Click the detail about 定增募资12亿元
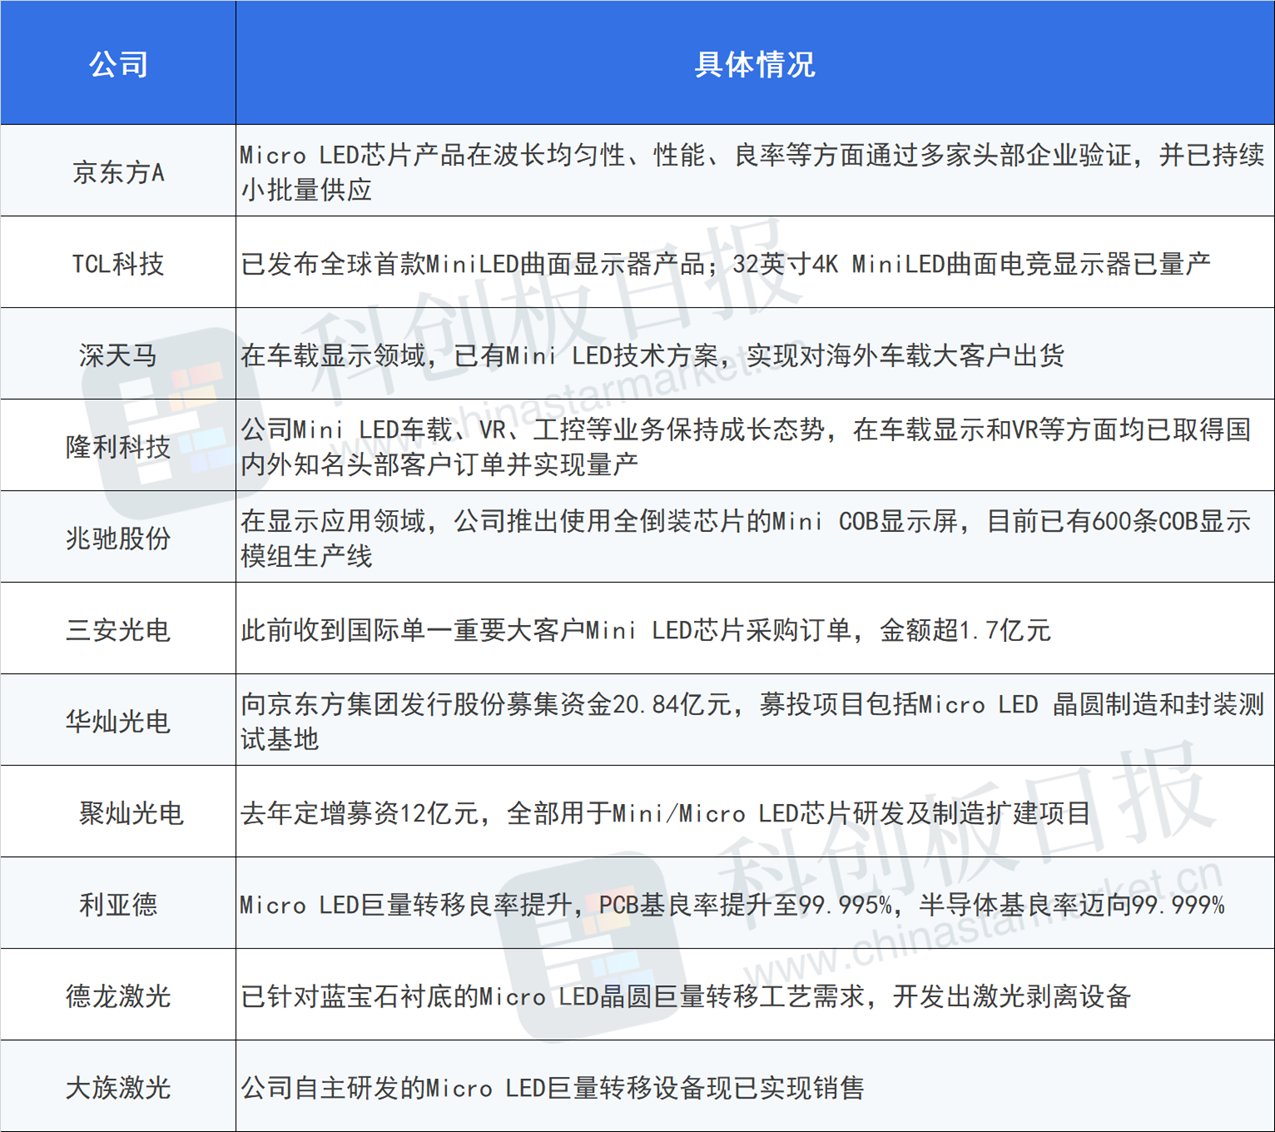Image resolution: width=1275 pixels, height=1132 pixels. [665, 813]
